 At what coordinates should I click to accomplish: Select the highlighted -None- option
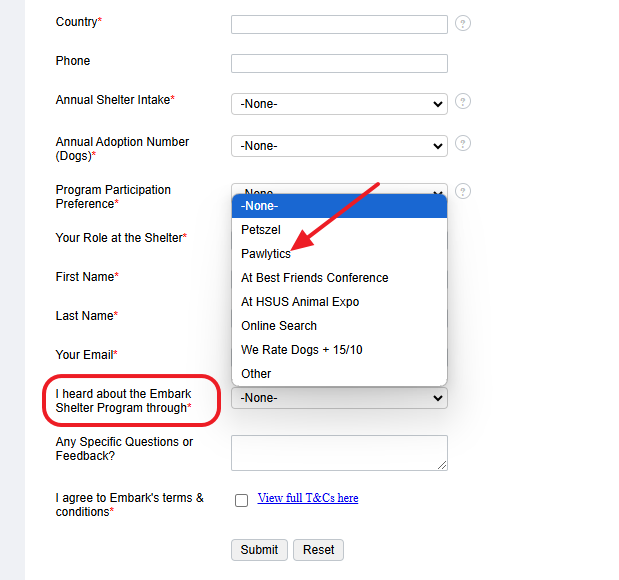pyautogui.click(x=339, y=206)
